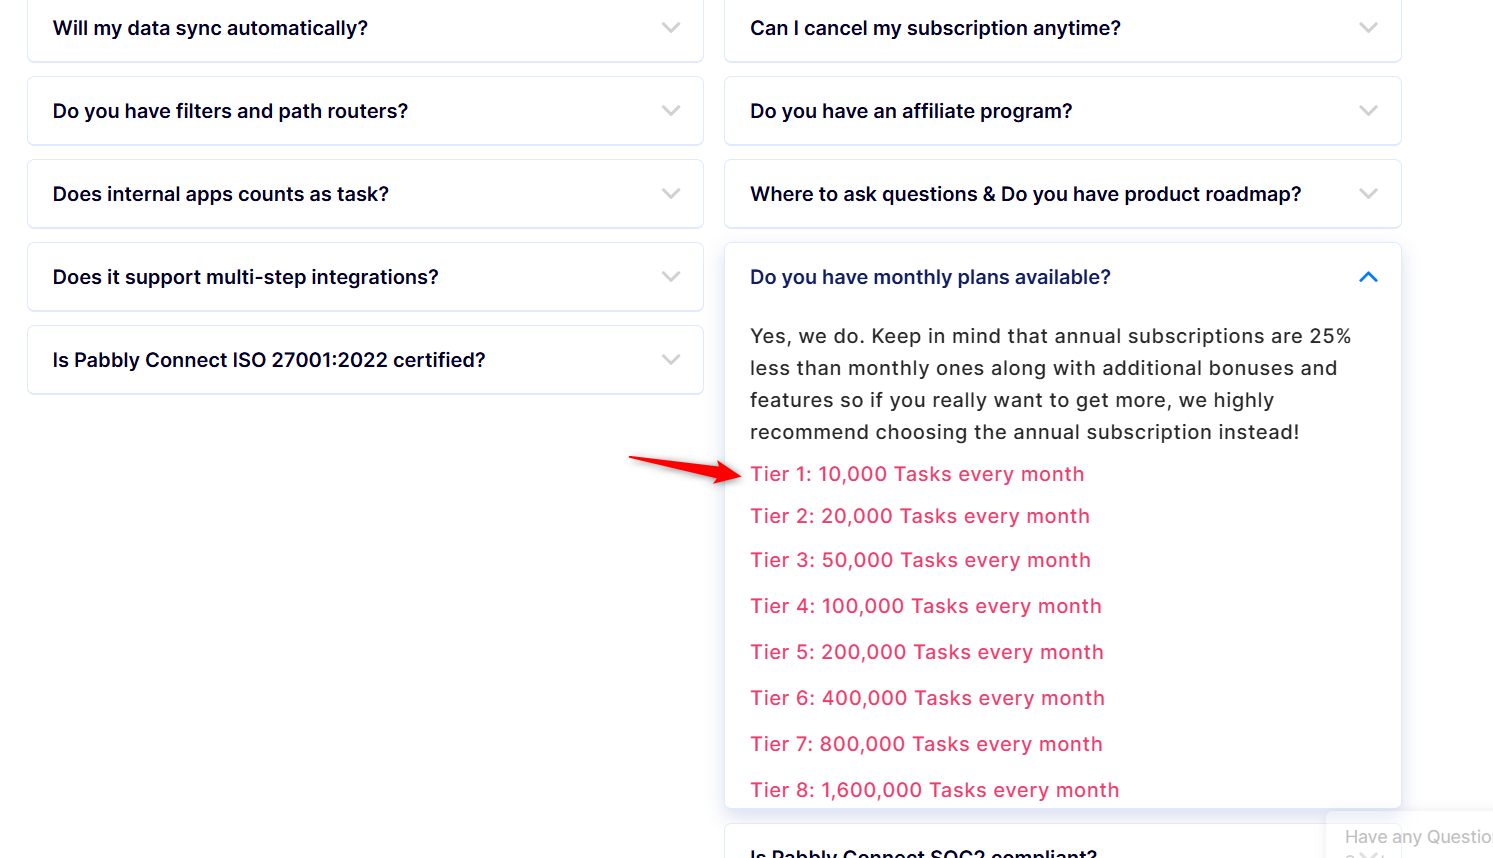The height and width of the screenshot is (858, 1493).
Task: Open Tier 1: 10,000 Tasks link
Action: (917, 474)
